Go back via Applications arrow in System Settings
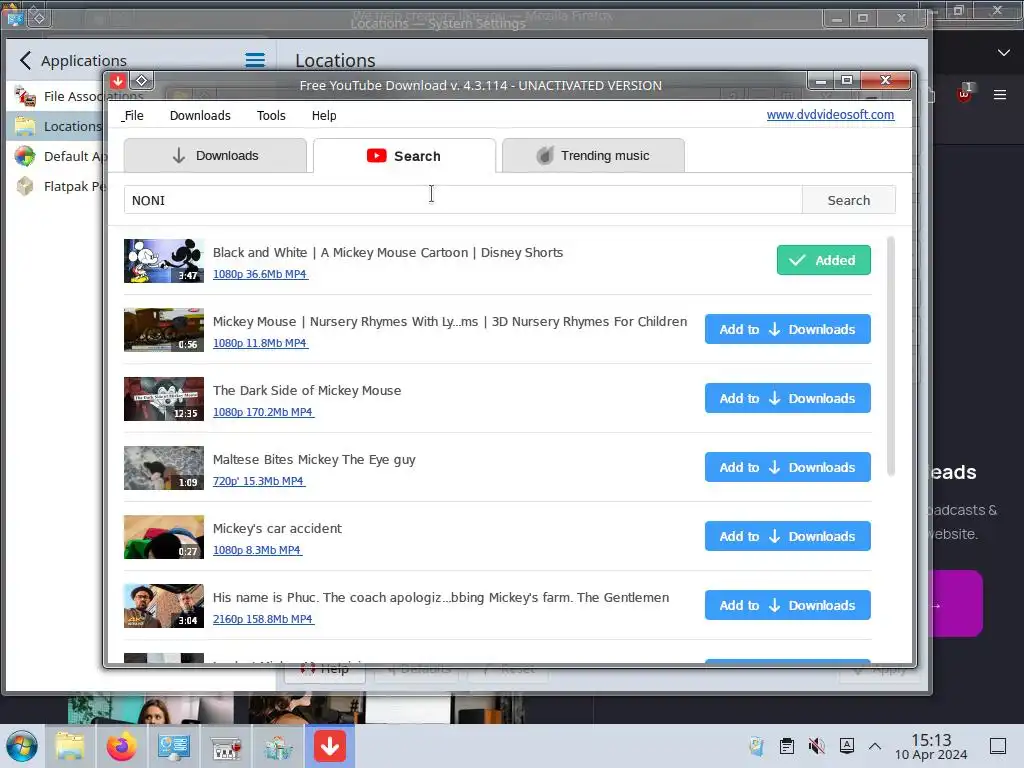1024x768 pixels. pyautogui.click(x=25, y=61)
